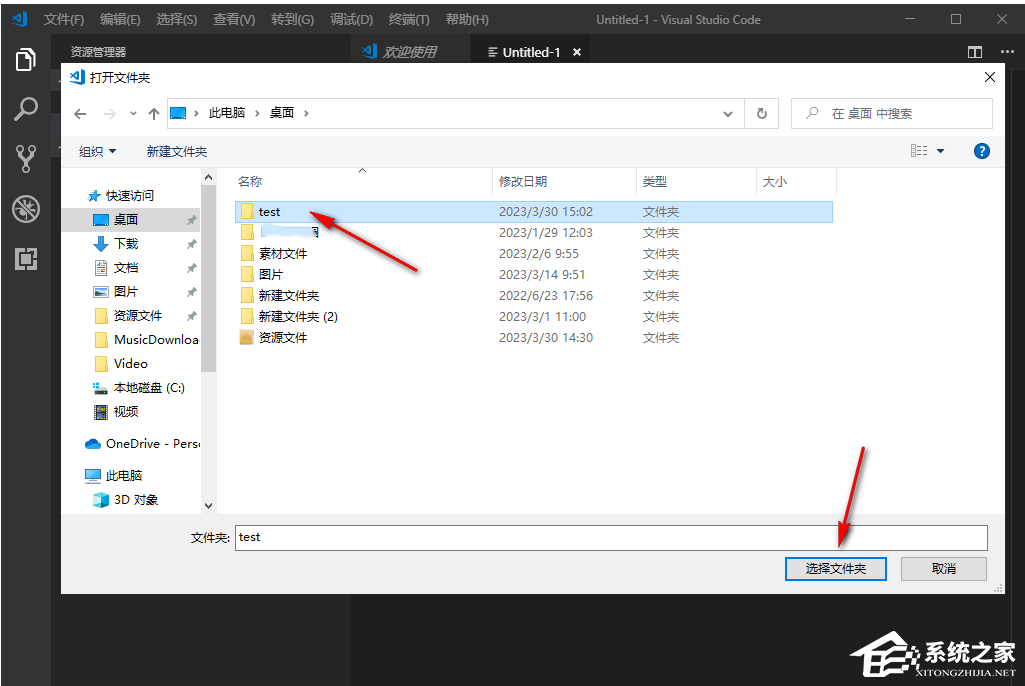Click the 取消 button in the dialog
This screenshot has height=686, width=1025.
(x=943, y=568)
